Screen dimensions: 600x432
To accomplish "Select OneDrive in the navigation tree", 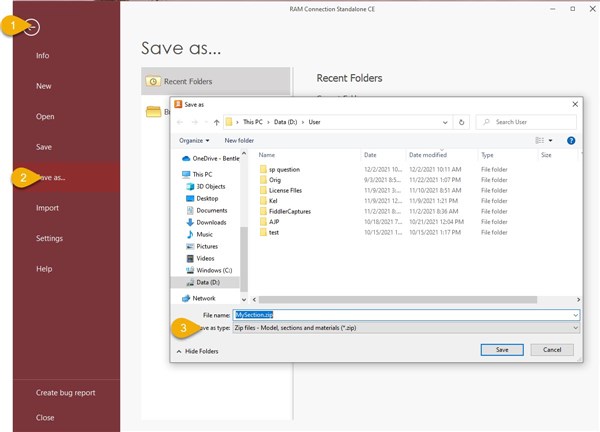I will point(211,158).
